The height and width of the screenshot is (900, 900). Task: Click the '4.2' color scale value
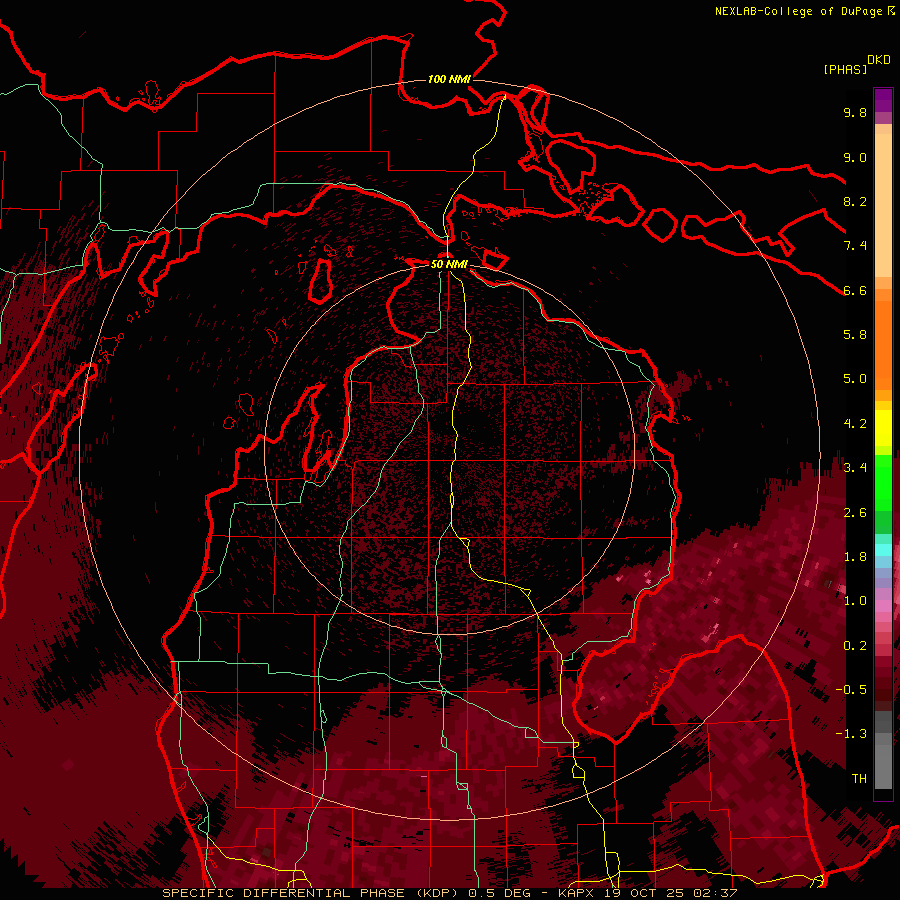(855, 424)
